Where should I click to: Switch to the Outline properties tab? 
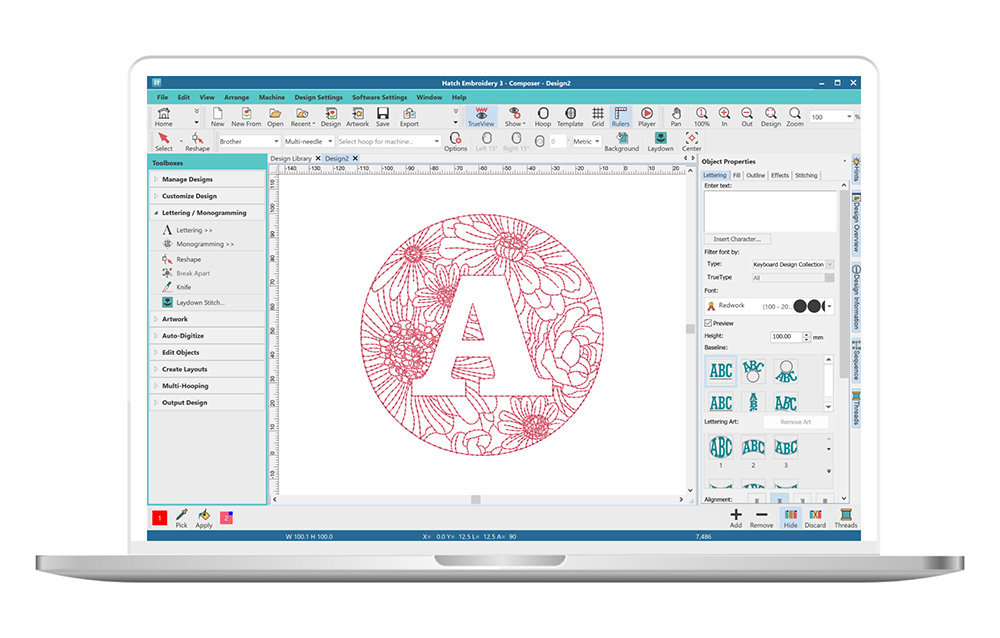pos(757,175)
